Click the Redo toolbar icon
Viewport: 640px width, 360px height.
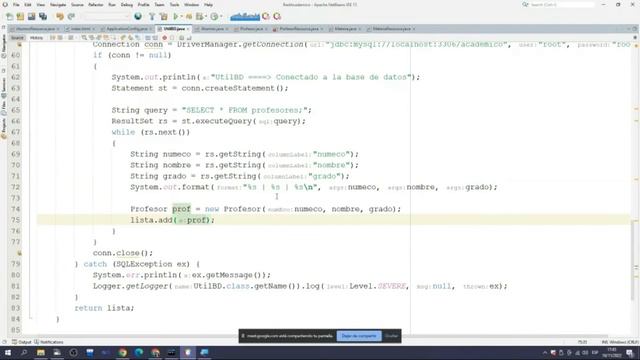tap(71, 16)
